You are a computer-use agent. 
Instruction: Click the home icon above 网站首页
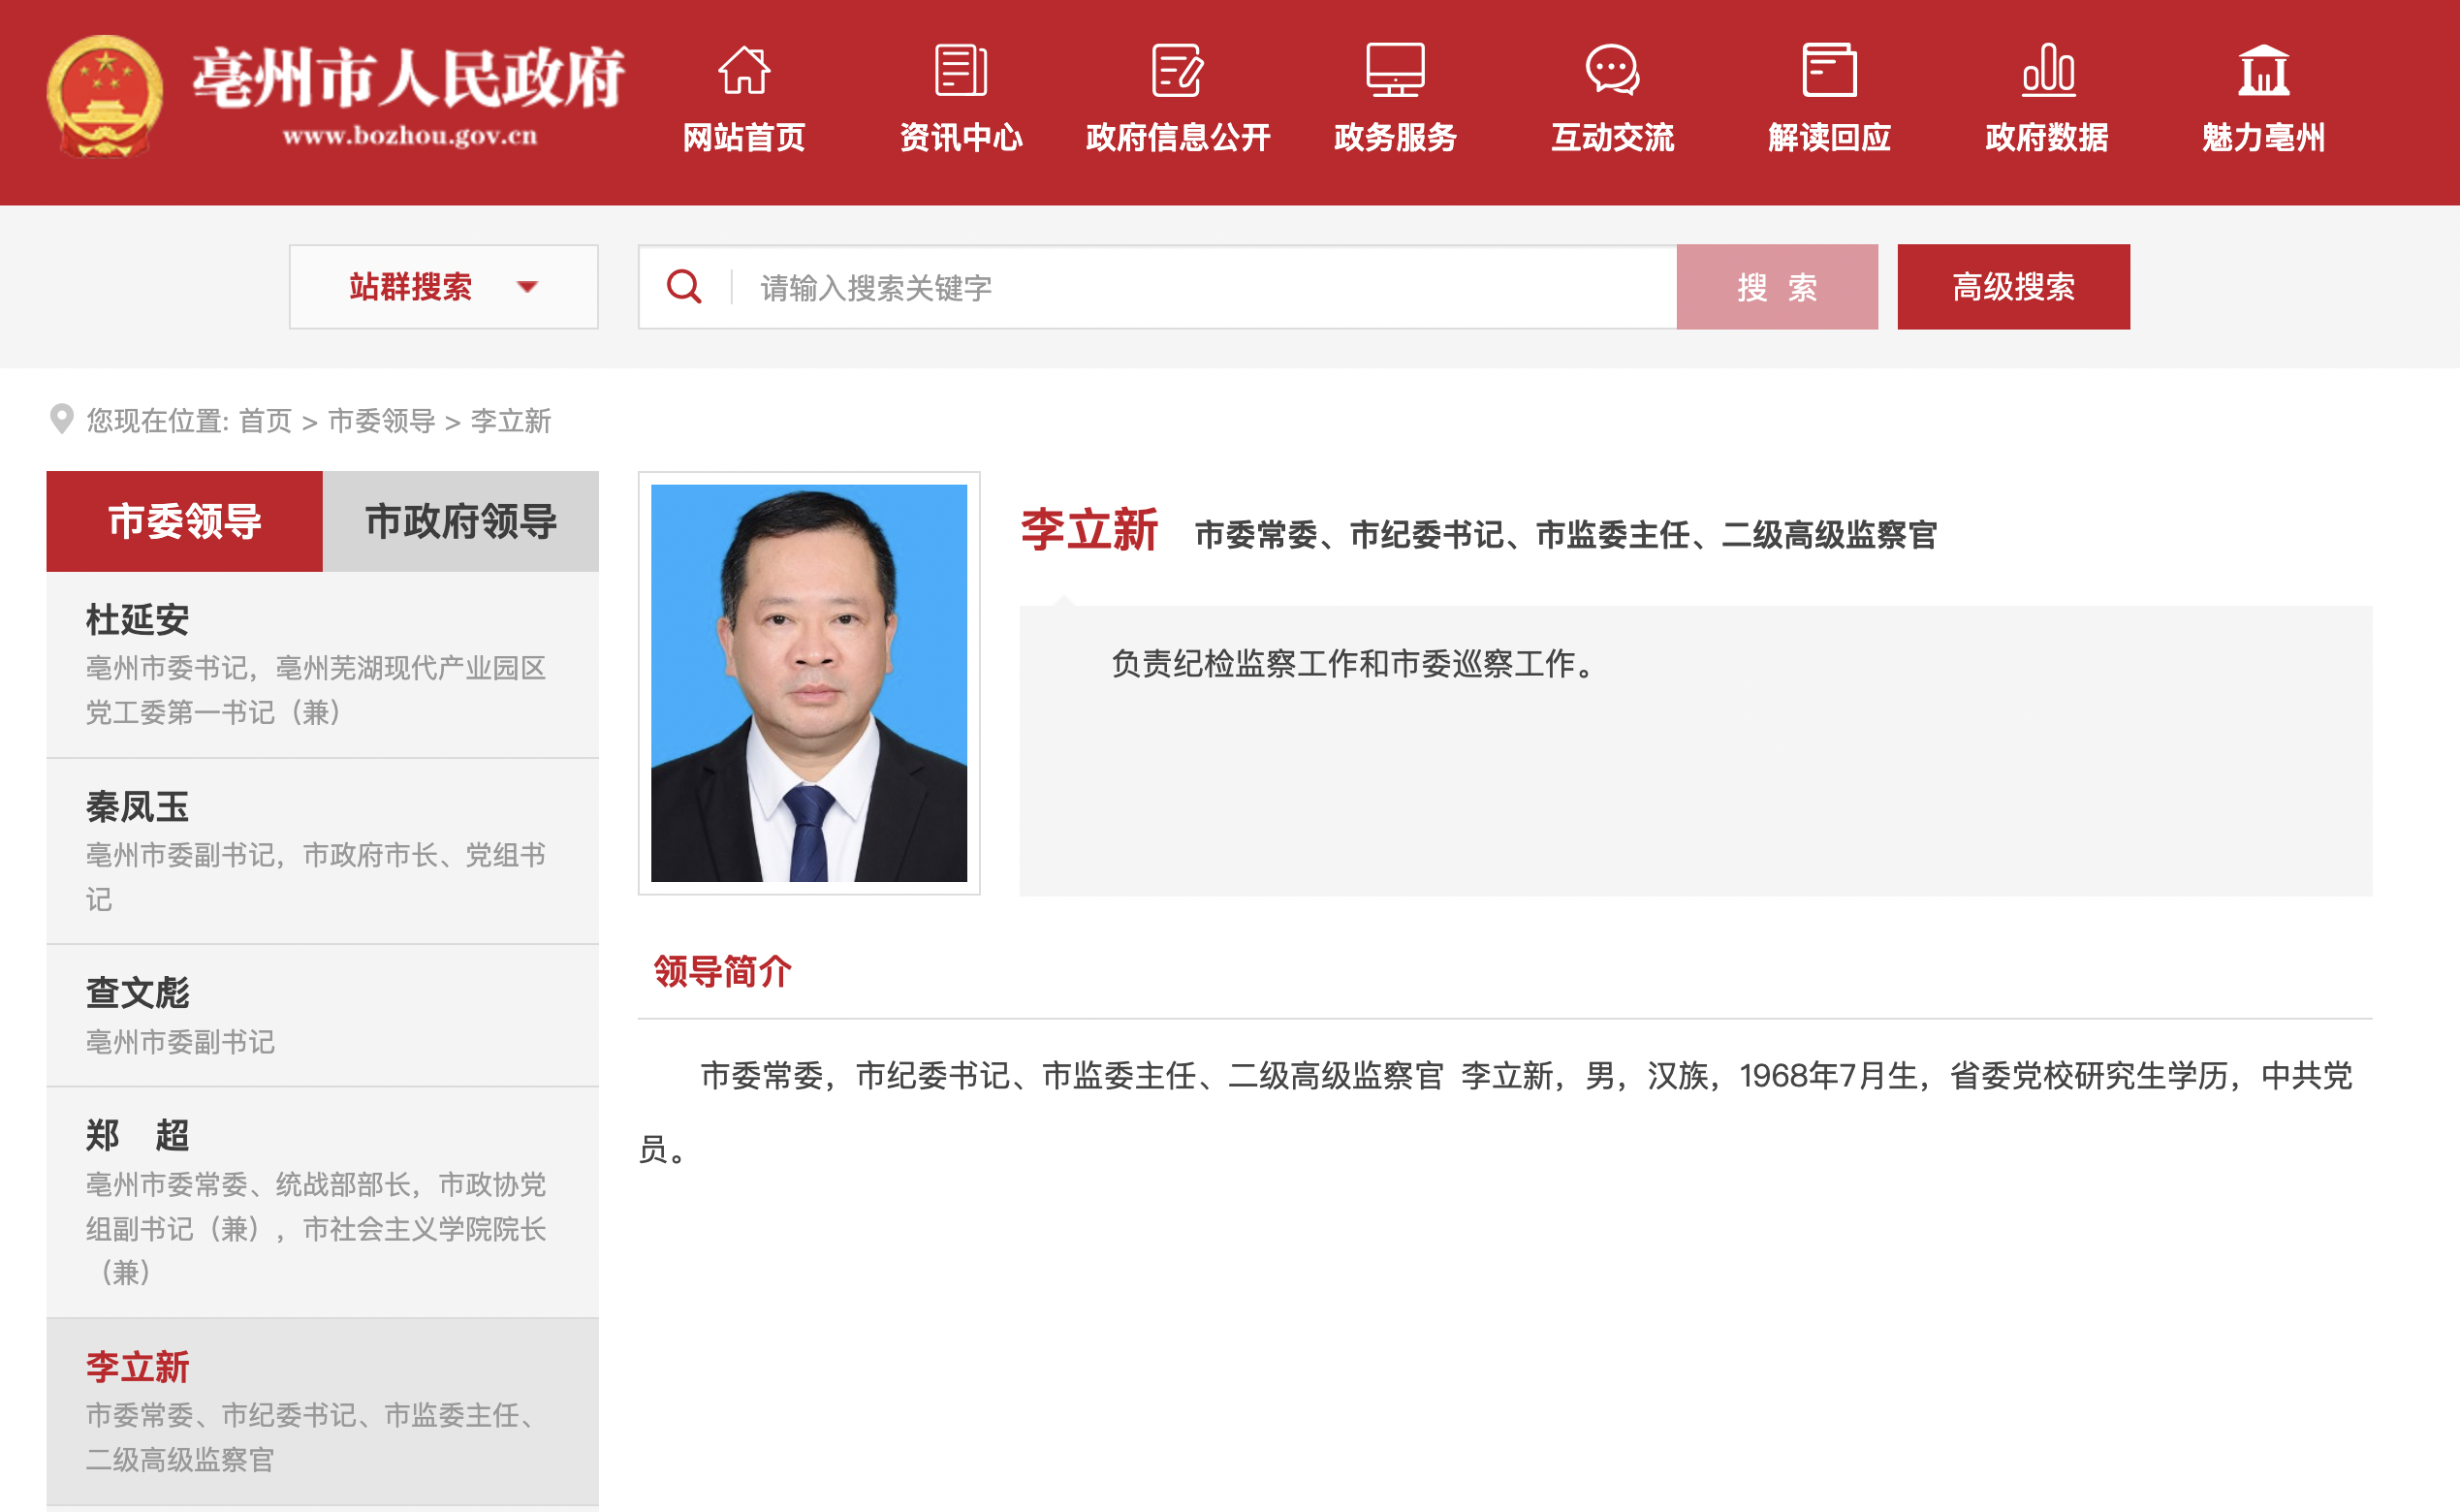point(744,70)
